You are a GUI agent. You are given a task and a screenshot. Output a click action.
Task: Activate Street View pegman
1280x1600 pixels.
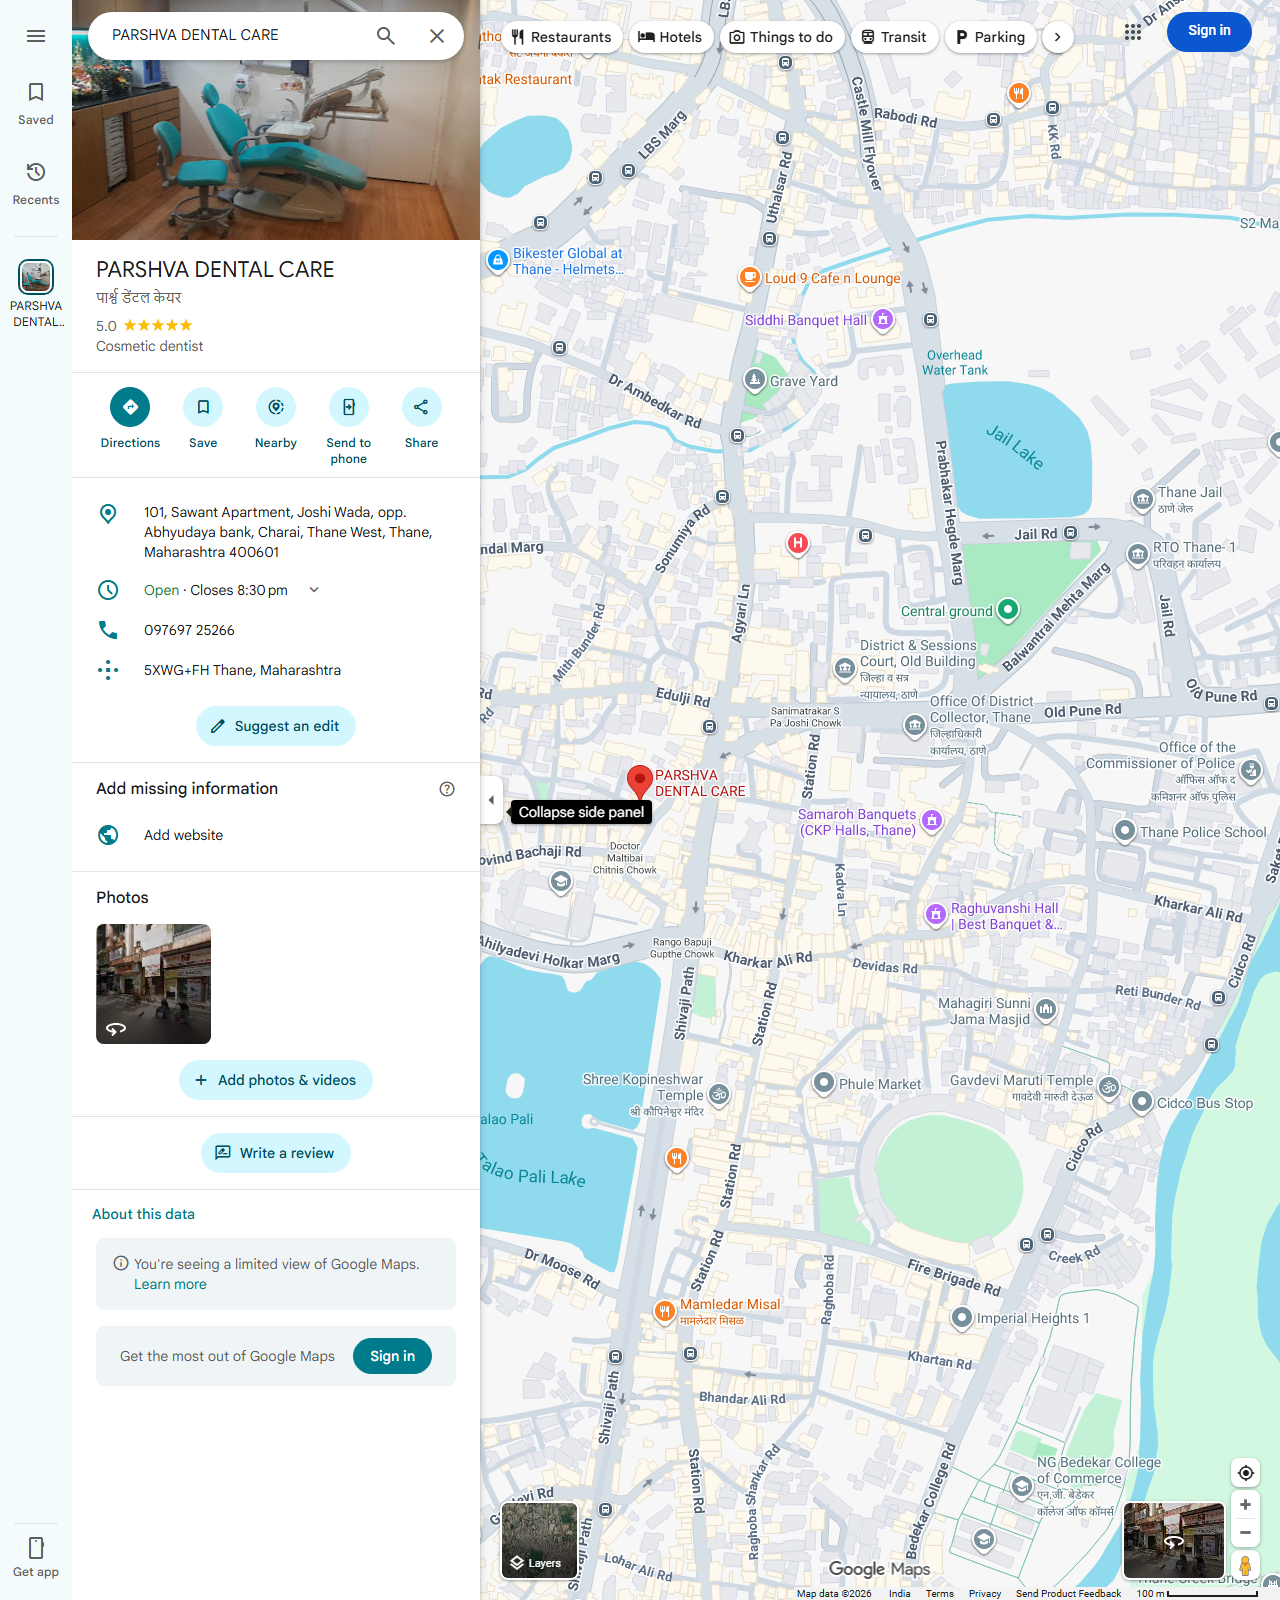tap(1245, 1565)
